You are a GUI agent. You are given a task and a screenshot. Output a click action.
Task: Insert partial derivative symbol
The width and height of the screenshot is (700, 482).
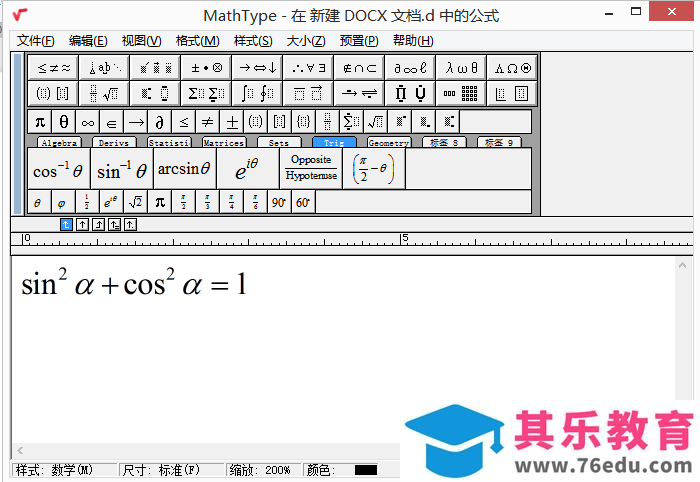[159, 121]
